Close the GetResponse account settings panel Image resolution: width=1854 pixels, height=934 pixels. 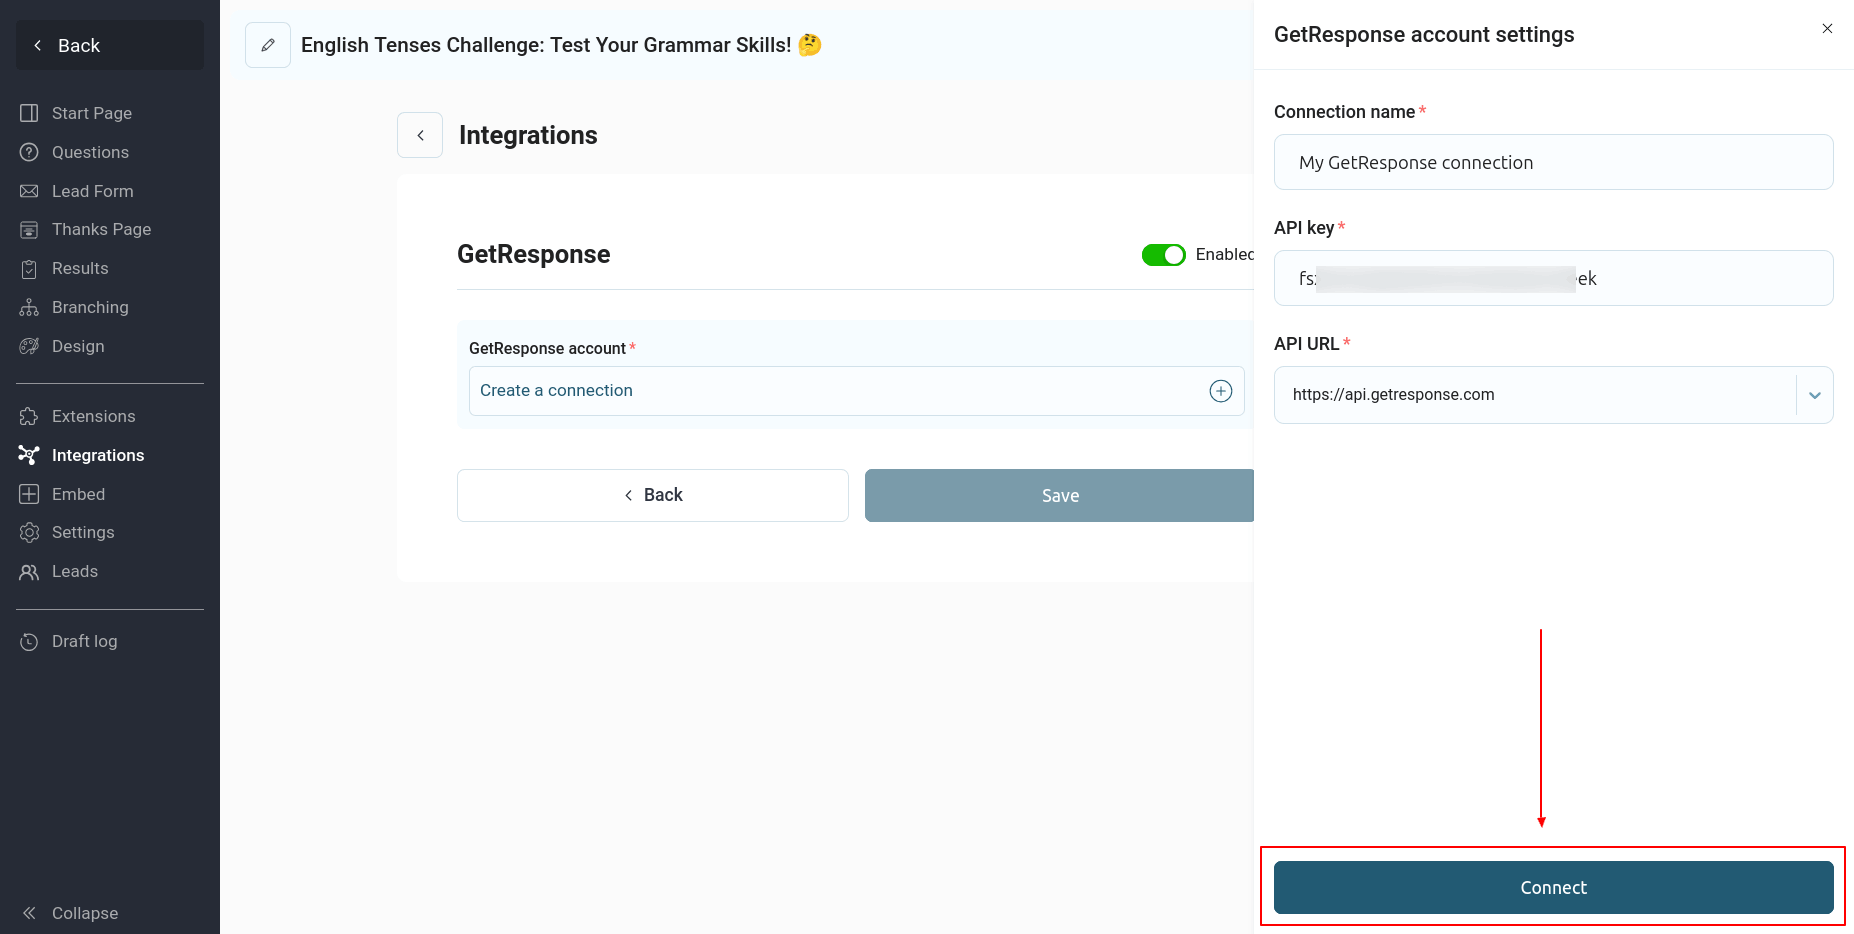point(1826,29)
